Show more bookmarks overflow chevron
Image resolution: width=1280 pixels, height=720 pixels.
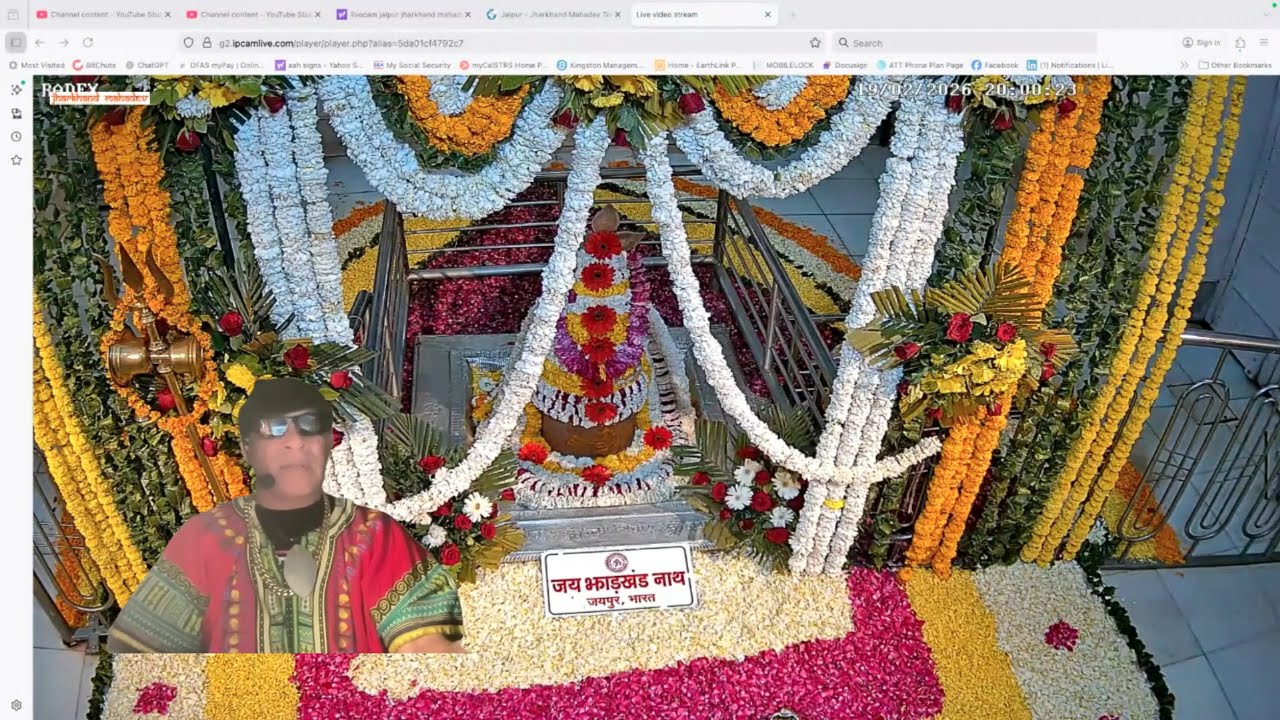[1184, 65]
